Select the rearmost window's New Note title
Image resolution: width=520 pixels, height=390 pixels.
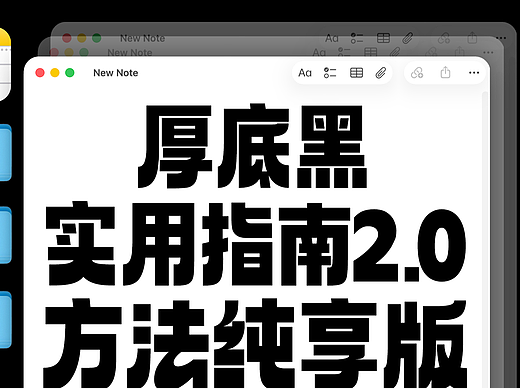[143, 38]
